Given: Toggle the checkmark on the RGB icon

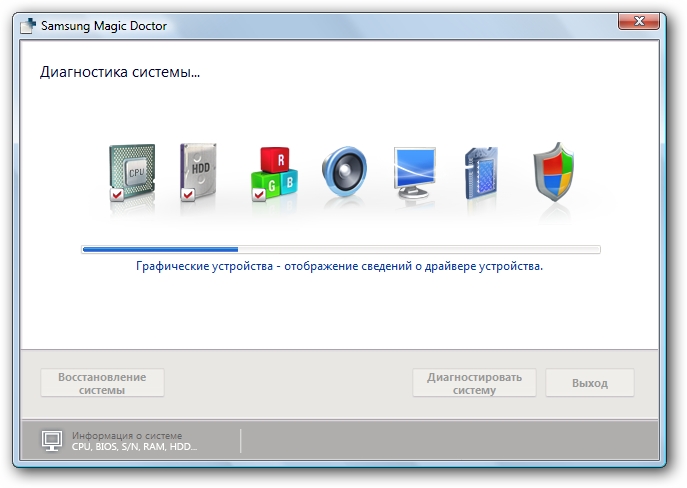Looking at the screenshot, I should pos(259,194).
